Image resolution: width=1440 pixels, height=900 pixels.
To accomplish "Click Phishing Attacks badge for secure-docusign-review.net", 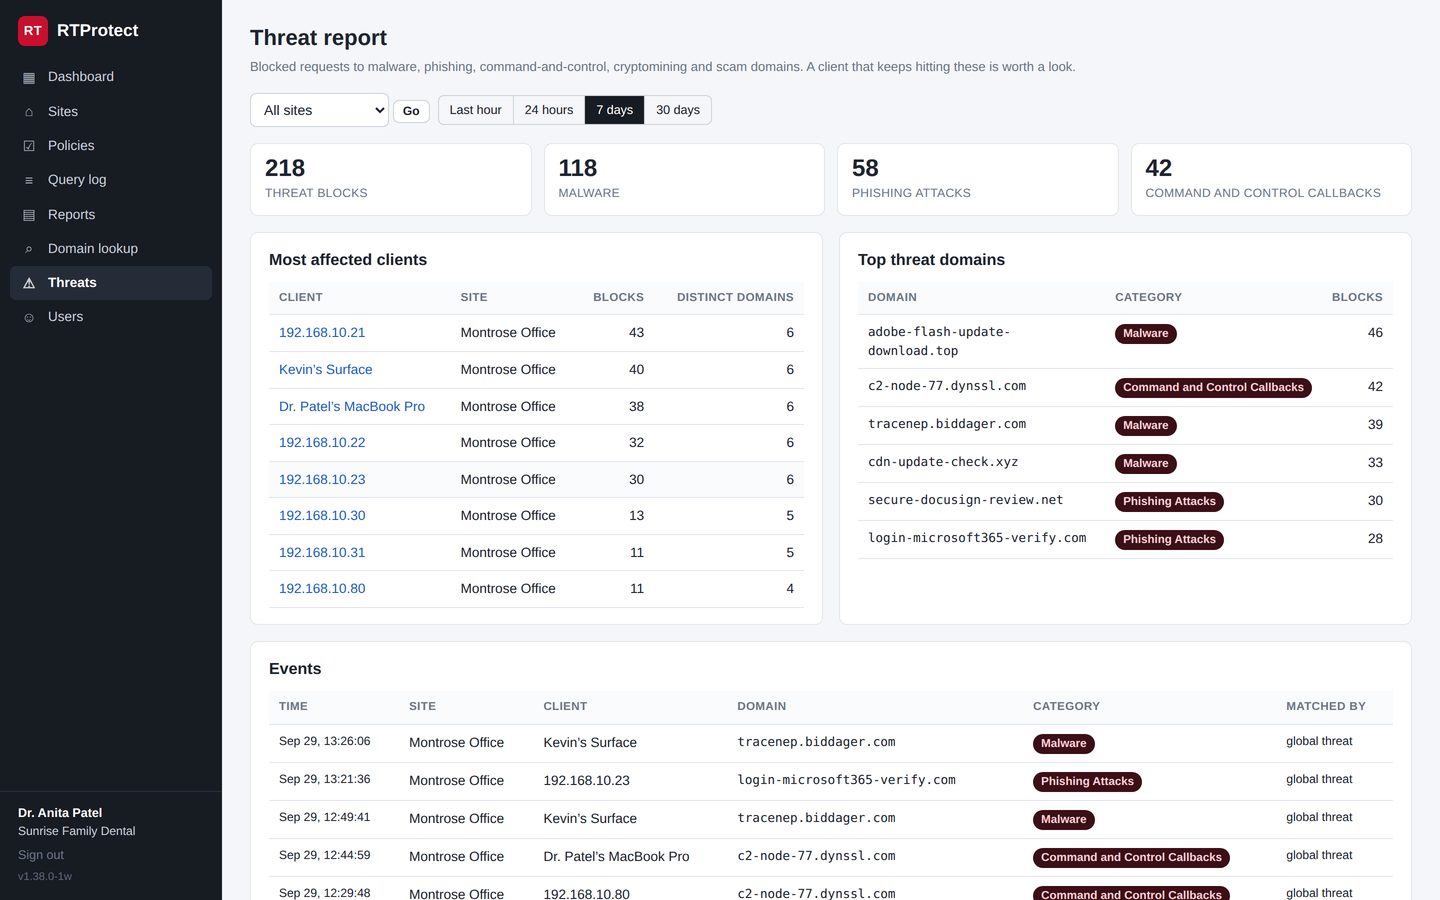I will pyautogui.click(x=1169, y=502).
